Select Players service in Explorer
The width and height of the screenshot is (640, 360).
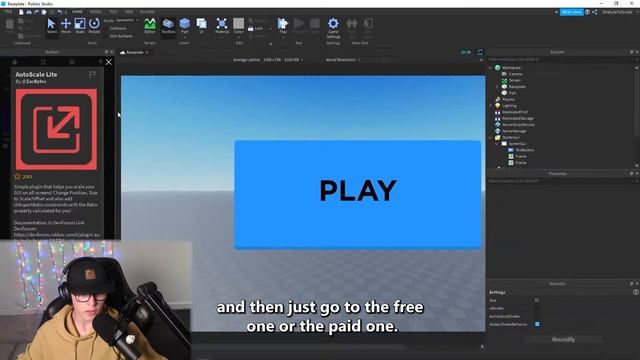(508, 99)
